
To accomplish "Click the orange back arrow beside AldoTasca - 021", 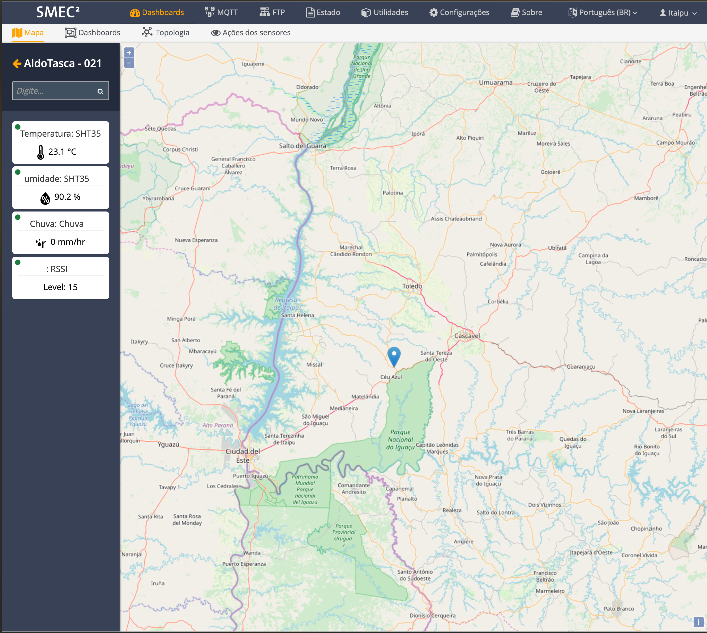I will (17, 64).
